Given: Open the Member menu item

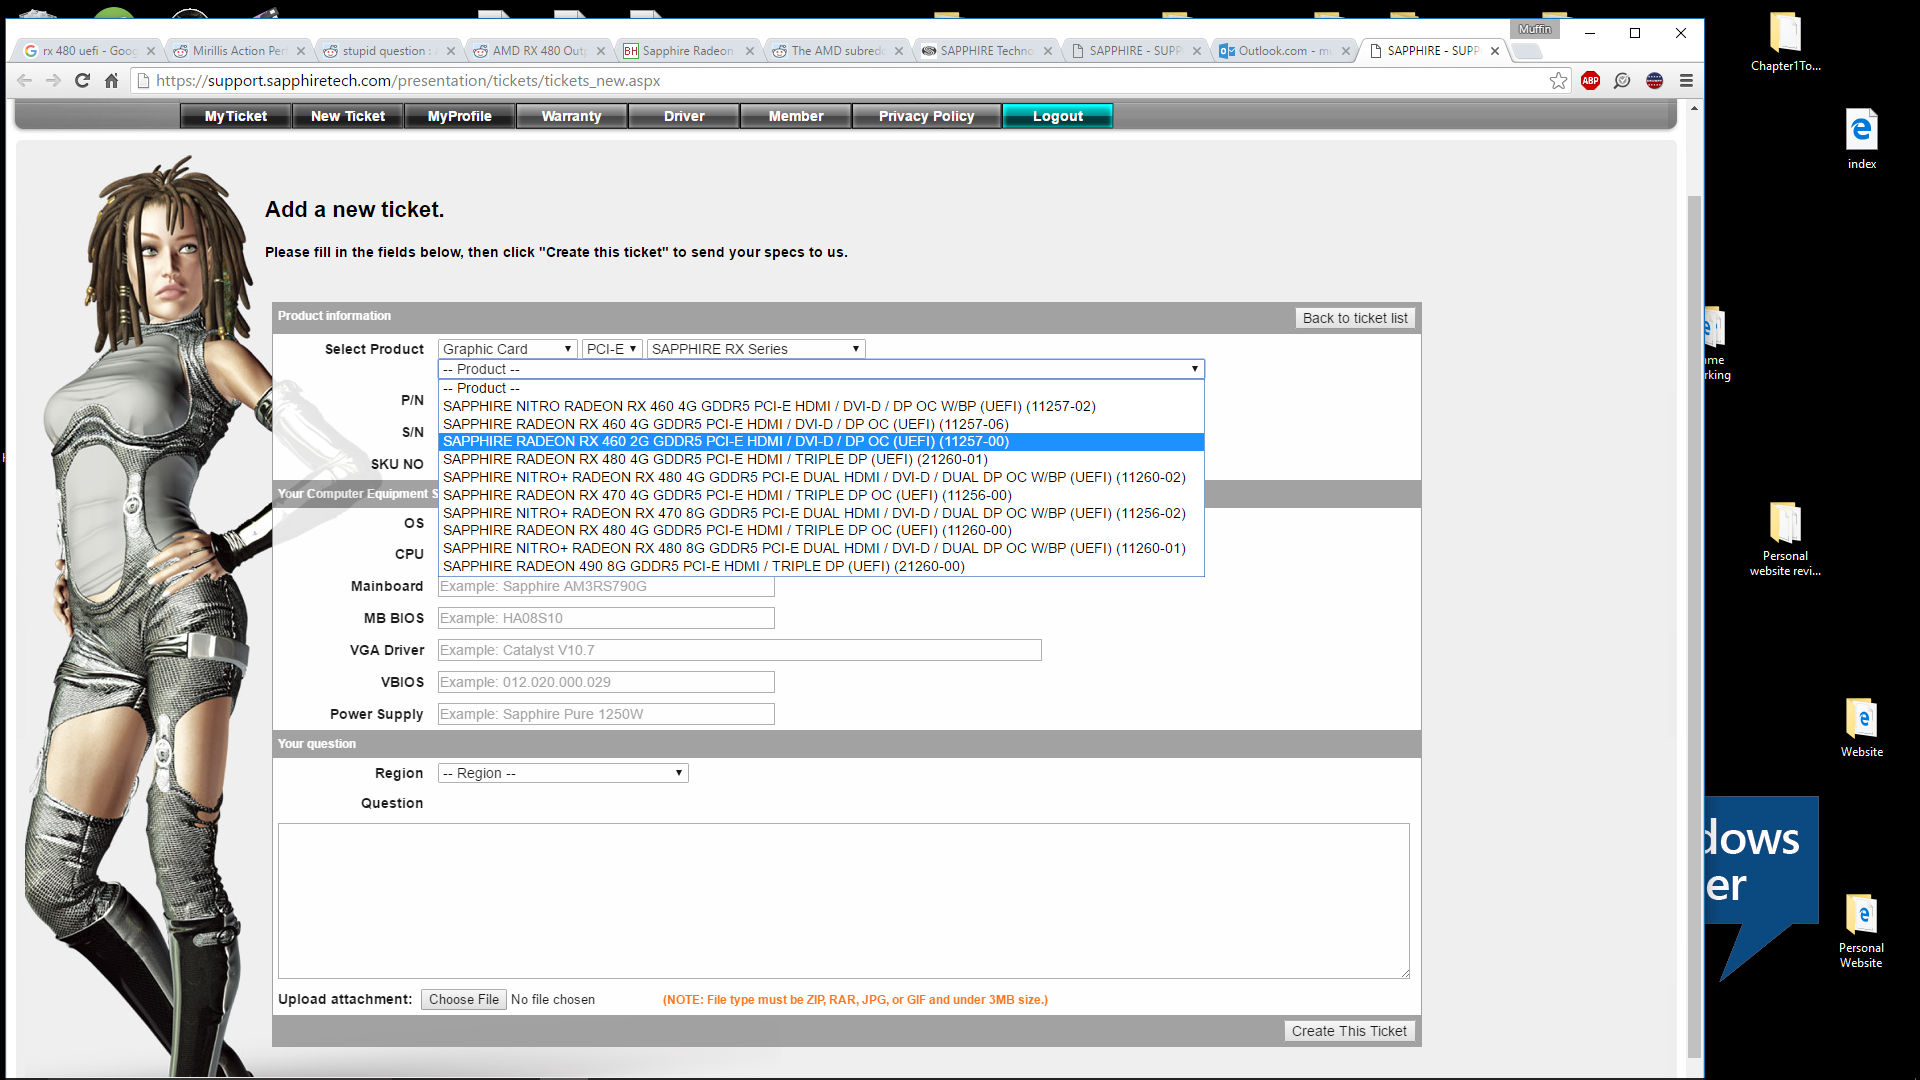Looking at the screenshot, I should click(x=796, y=116).
